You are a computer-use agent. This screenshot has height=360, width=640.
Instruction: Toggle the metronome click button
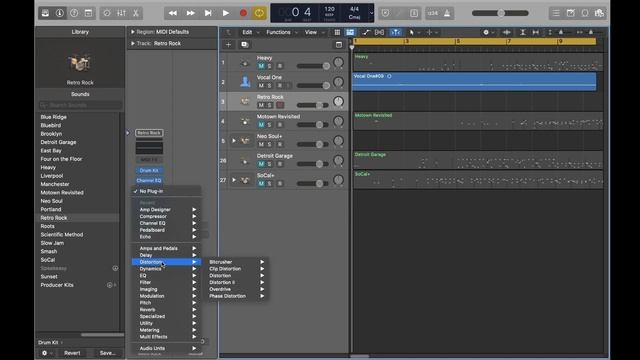(x=447, y=13)
